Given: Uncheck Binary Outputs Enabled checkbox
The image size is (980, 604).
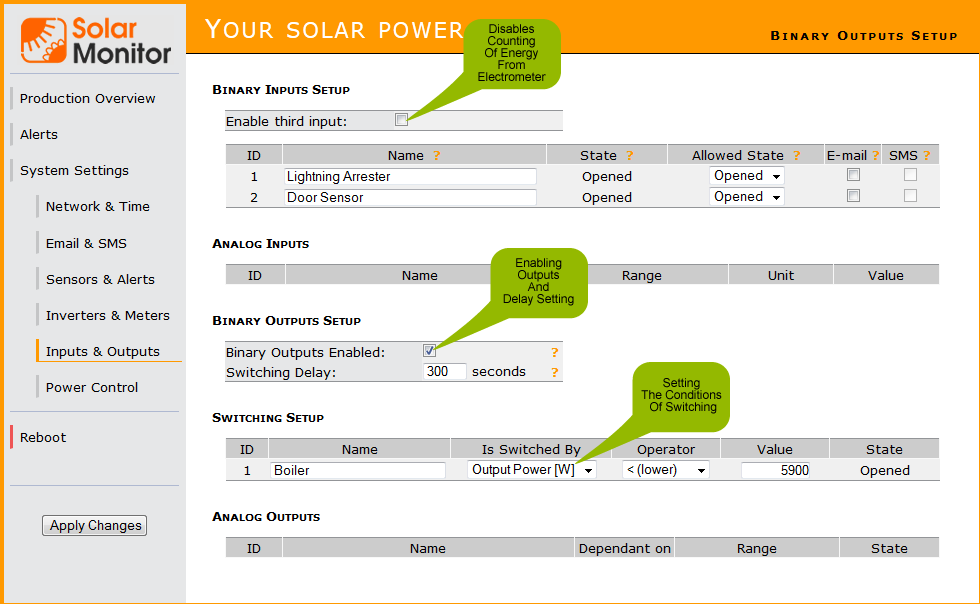Looking at the screenshot, I should [429, 351].
